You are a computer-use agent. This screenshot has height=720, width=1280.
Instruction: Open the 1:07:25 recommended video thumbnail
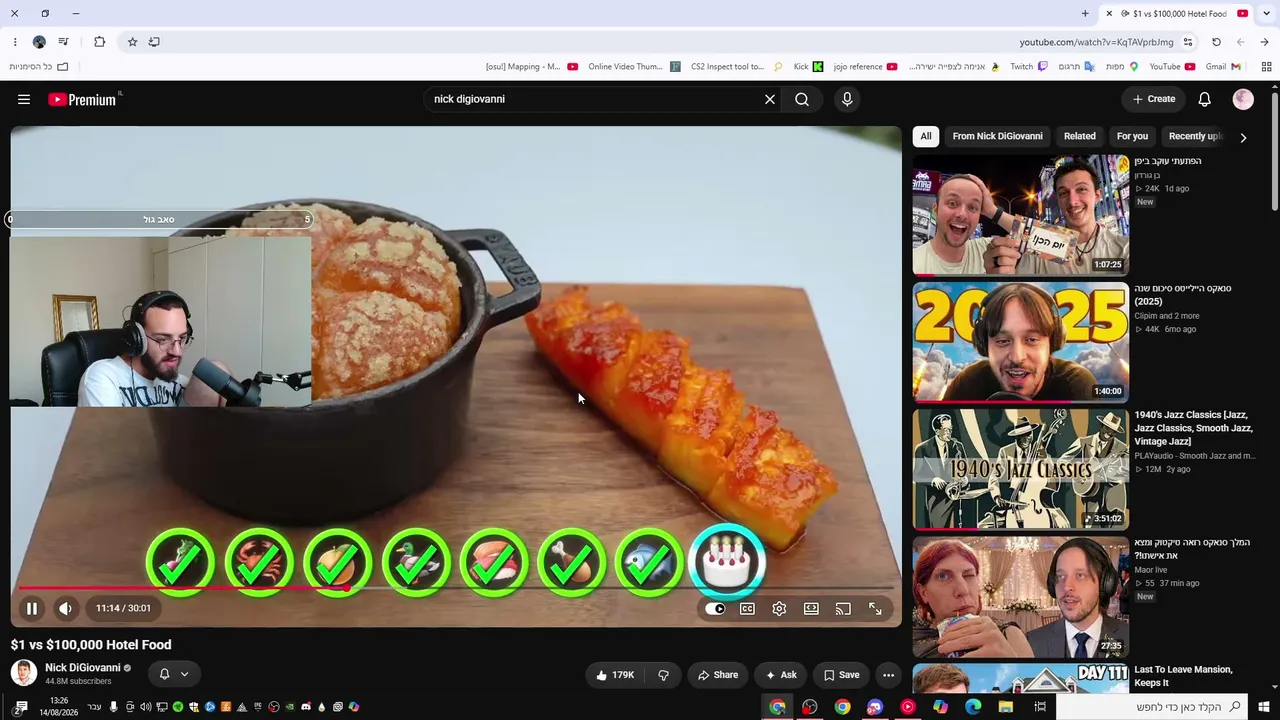point(1021,215)
